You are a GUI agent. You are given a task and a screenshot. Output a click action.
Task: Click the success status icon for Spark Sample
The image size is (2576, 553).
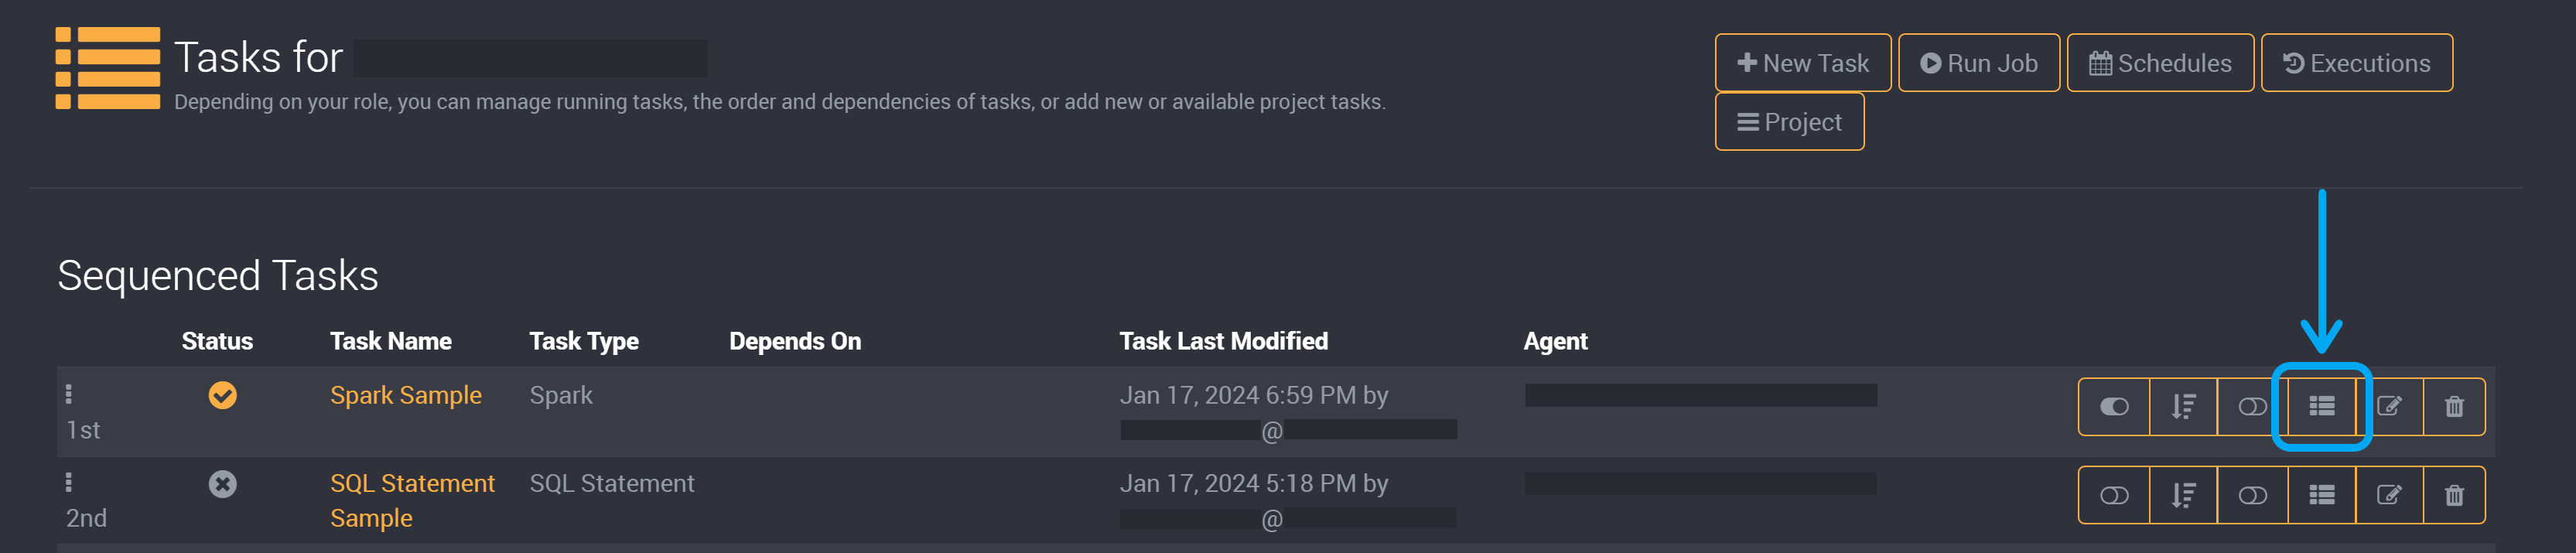pos(222,395)
